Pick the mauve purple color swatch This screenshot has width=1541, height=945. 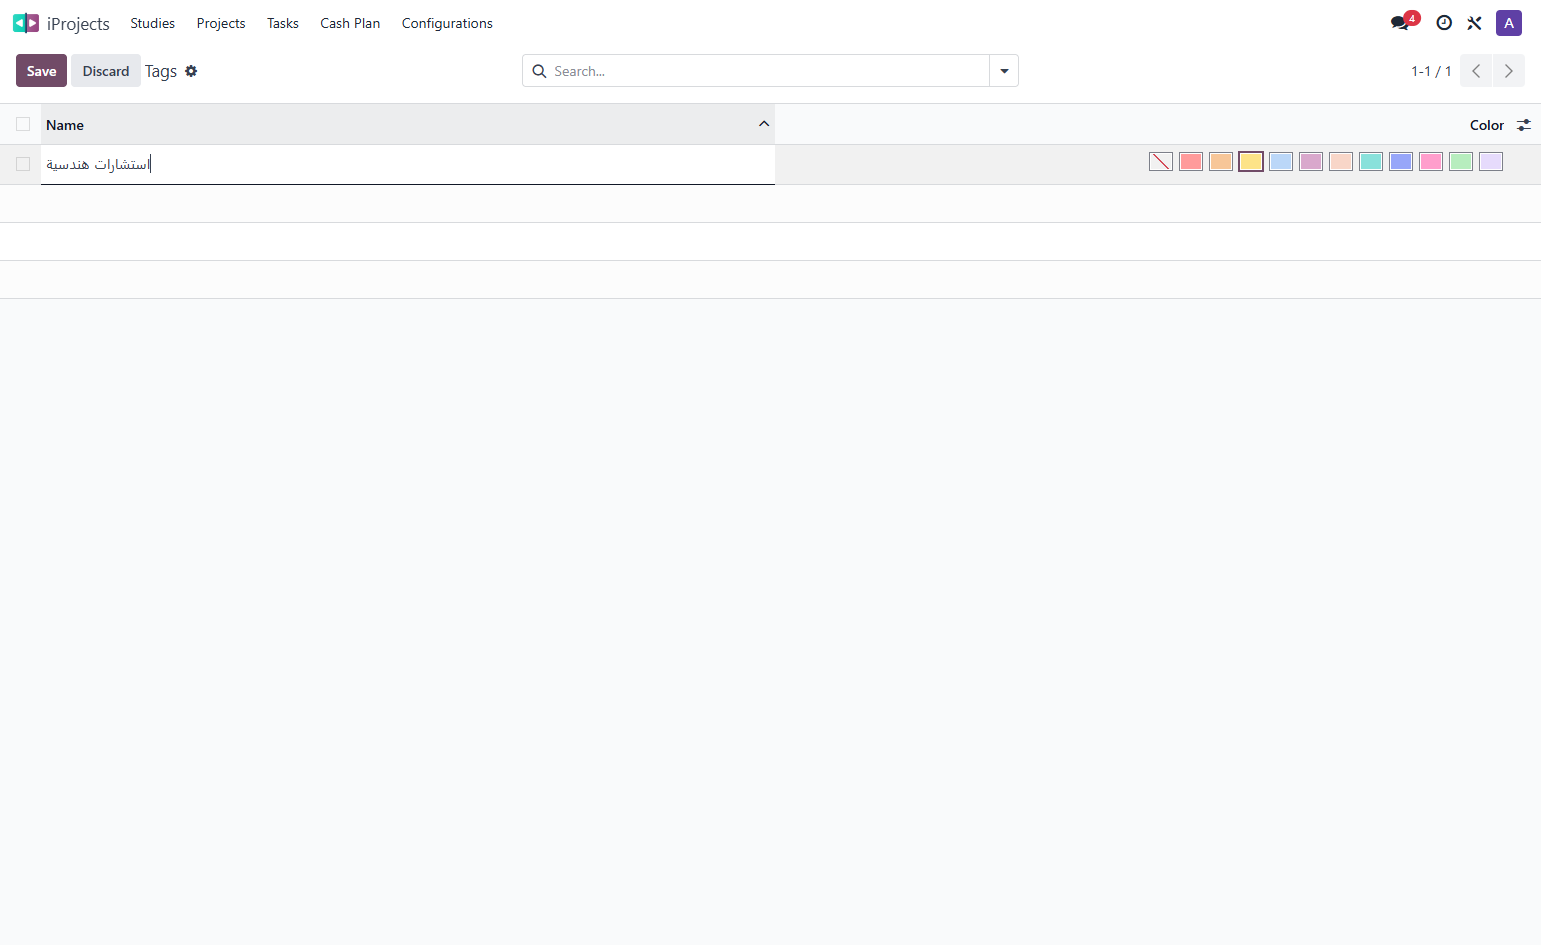[1311, 161]
